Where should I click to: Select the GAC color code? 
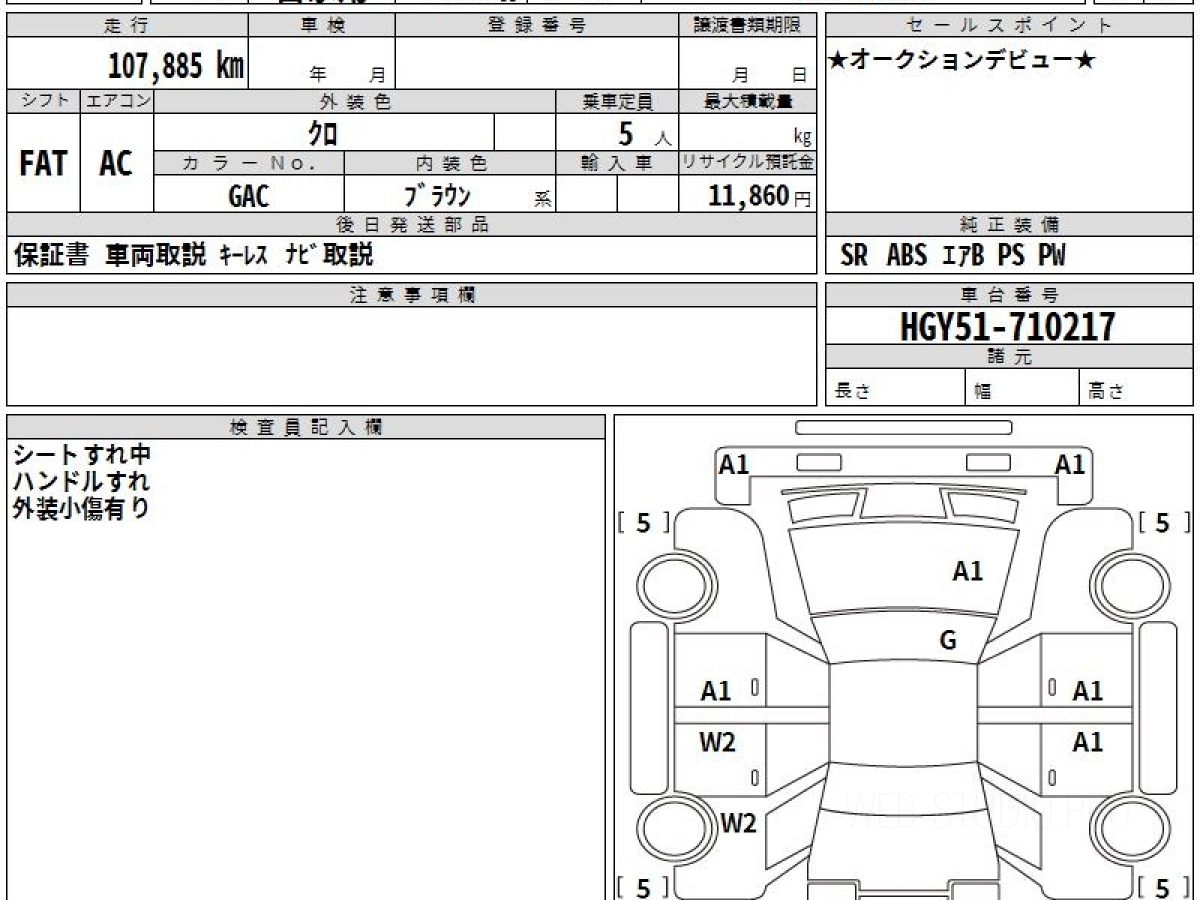(248, 195)
